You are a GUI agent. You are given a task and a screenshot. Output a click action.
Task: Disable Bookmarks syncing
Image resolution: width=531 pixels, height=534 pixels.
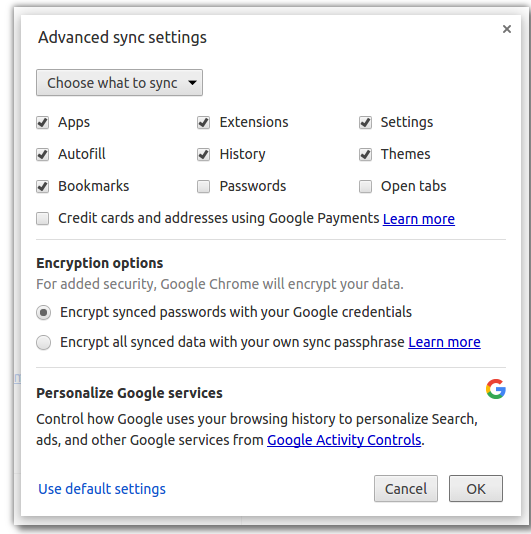coord(43,186)
